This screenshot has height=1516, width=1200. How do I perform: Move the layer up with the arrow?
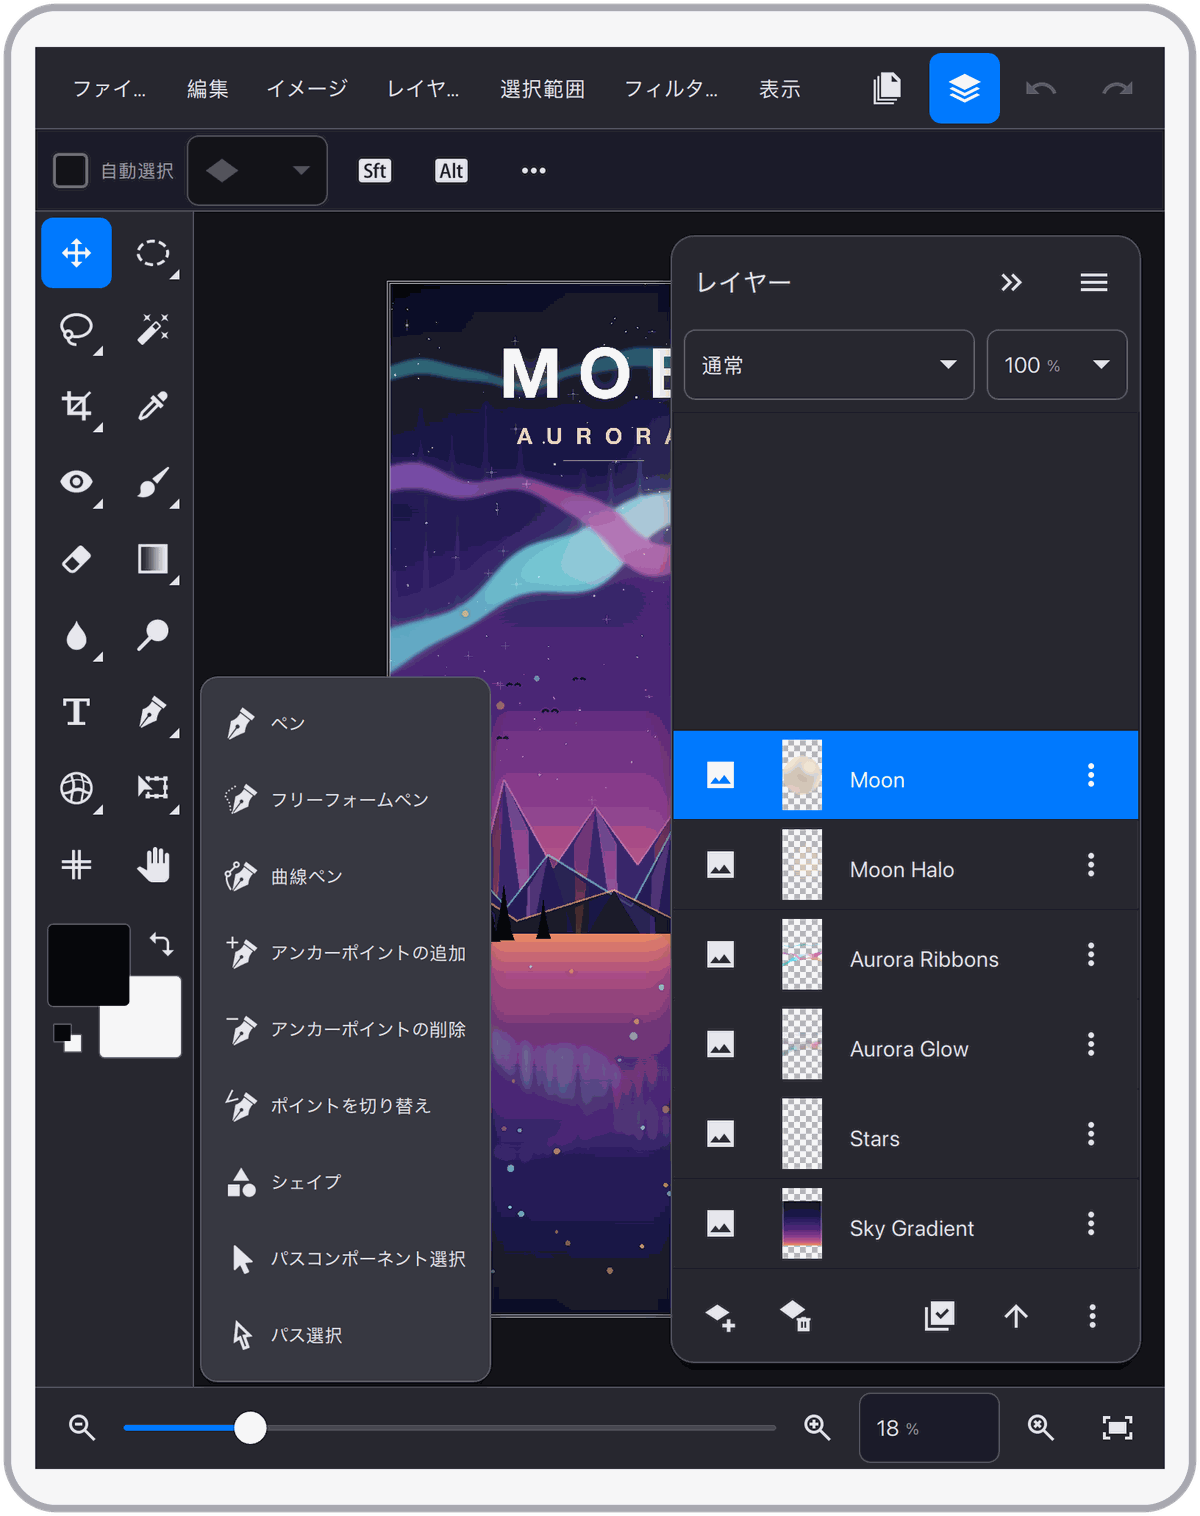tap(1016, 1316)
